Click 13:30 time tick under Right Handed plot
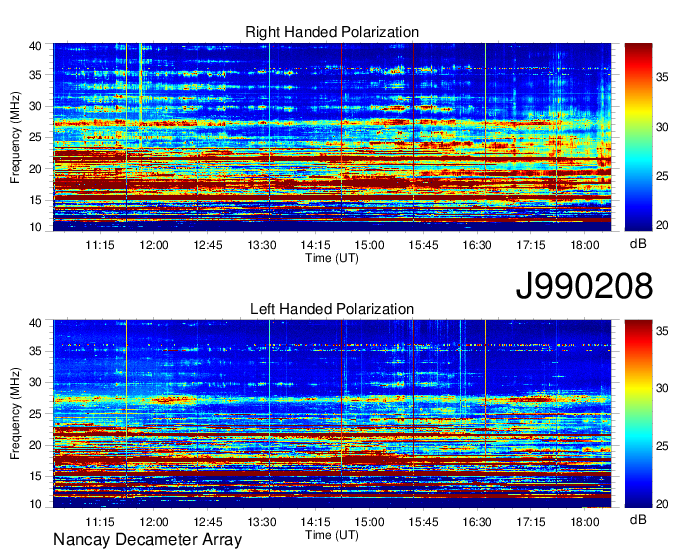Image resolution: width=680 pixels, height=552 pixels. coord(262,245)
